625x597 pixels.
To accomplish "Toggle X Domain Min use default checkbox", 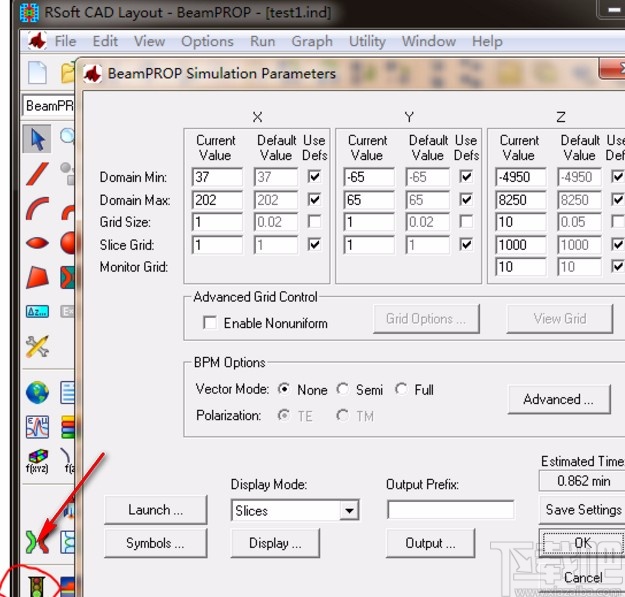I will click(314, 176).
